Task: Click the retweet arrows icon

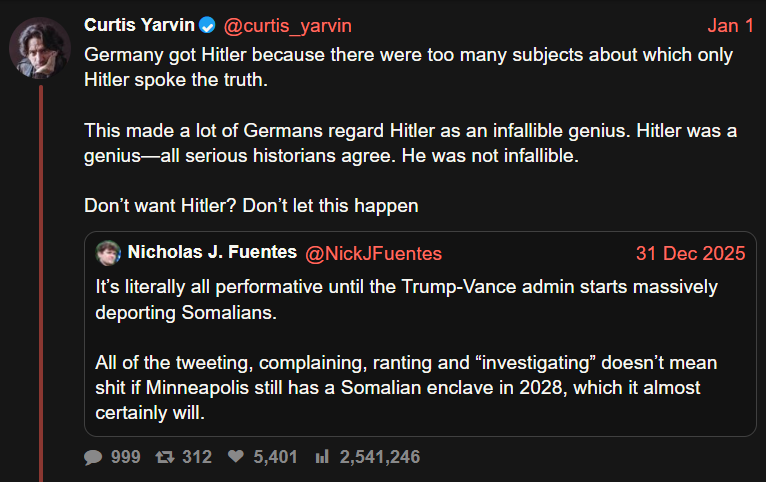Action: point(164,457)
